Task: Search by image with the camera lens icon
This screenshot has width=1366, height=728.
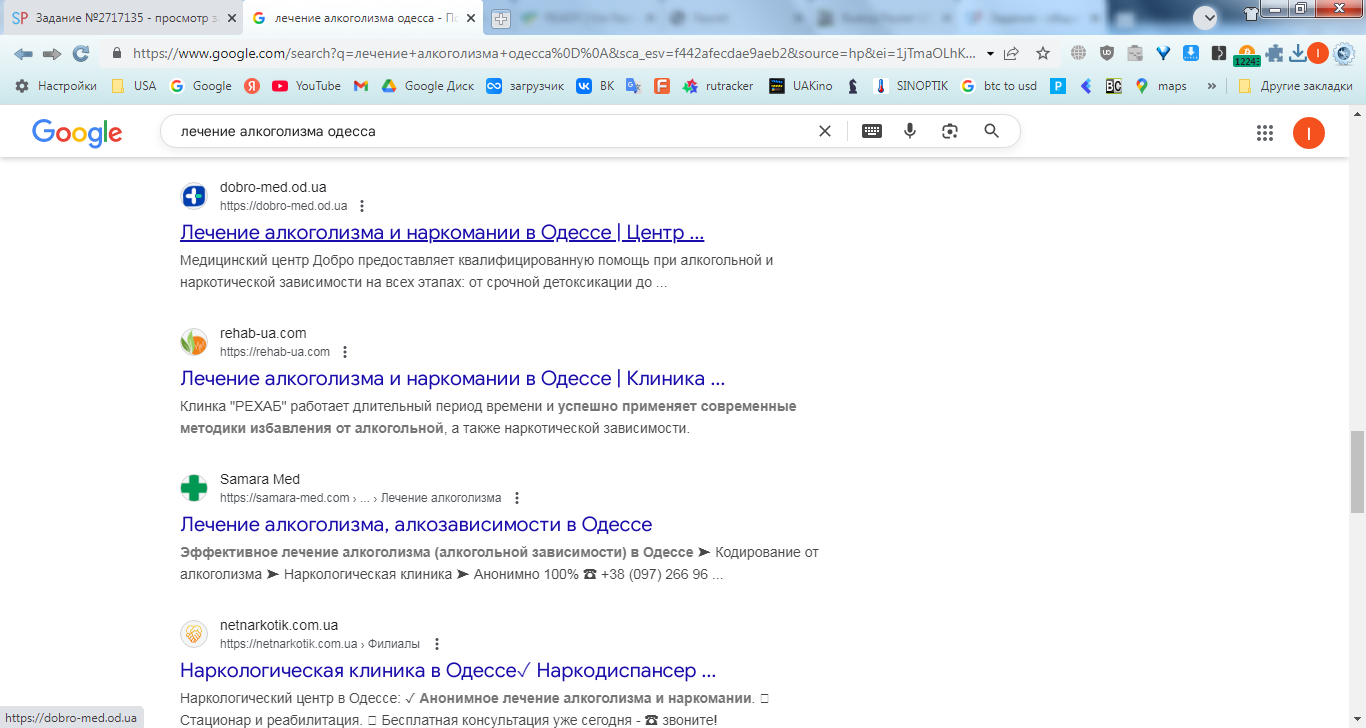Action: [x=950, y=131]
